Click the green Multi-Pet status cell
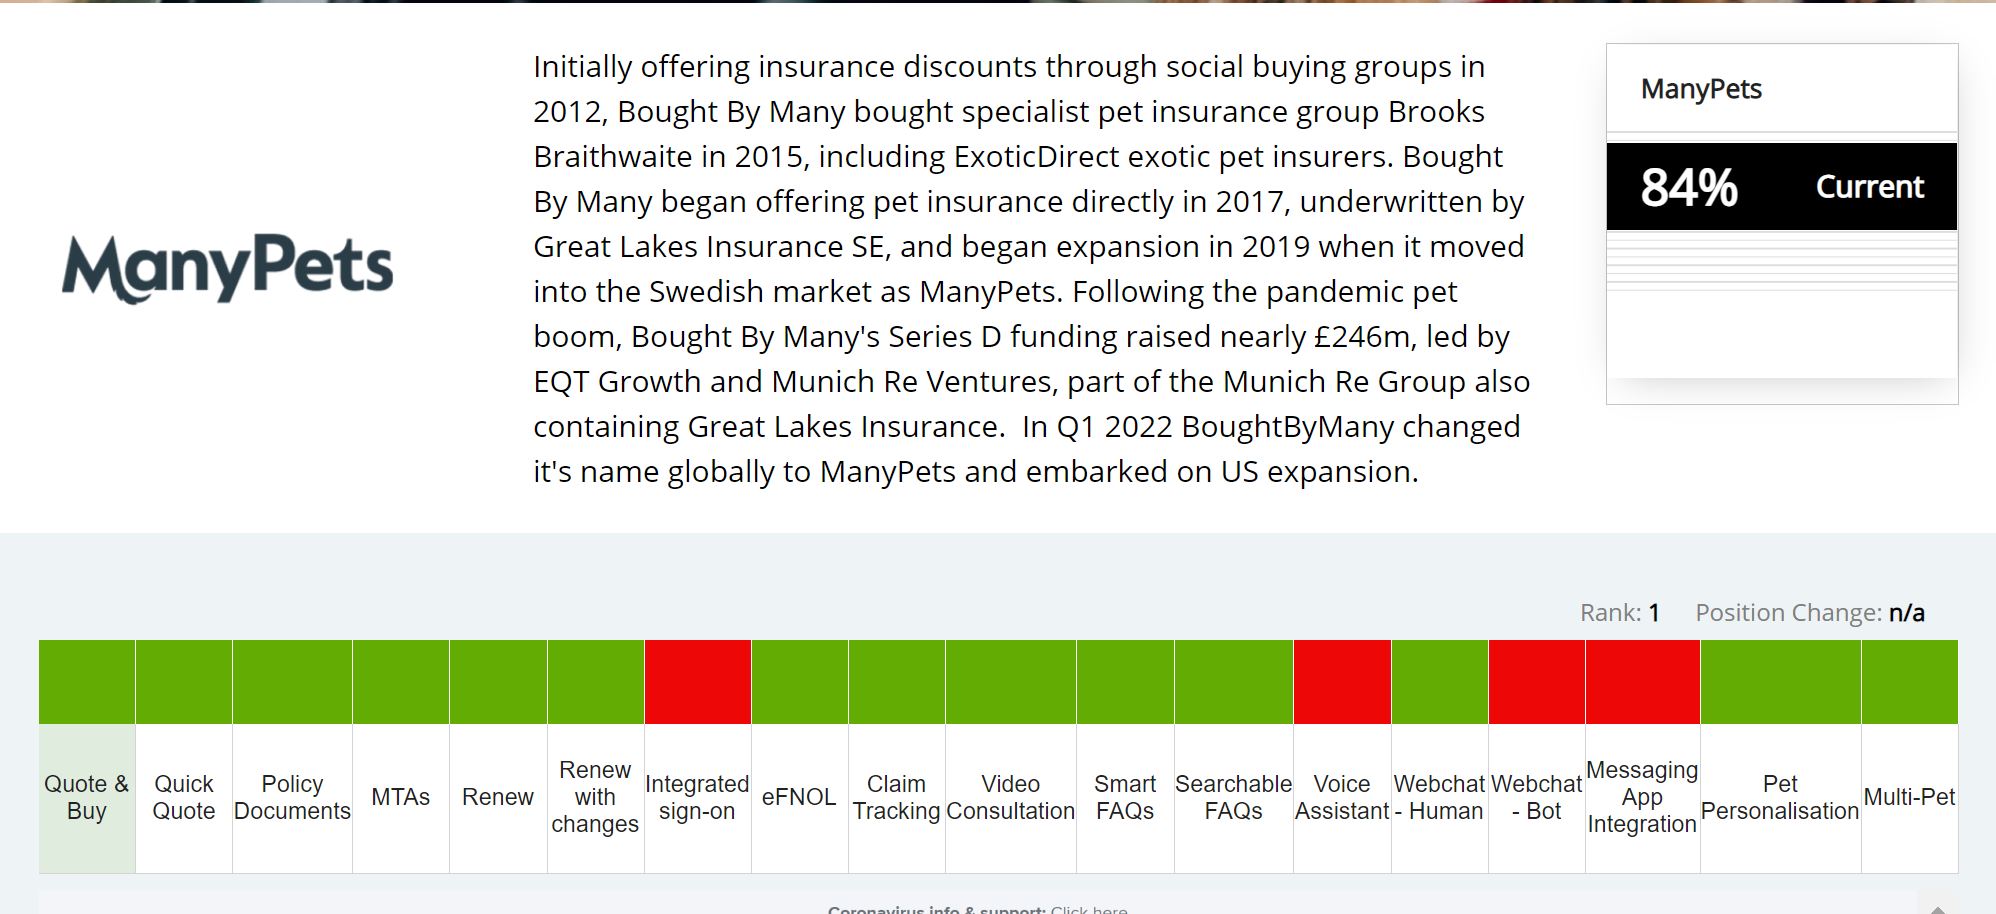The height and width of the screenshot is (914, 1996). click(x=1909, y=682)
